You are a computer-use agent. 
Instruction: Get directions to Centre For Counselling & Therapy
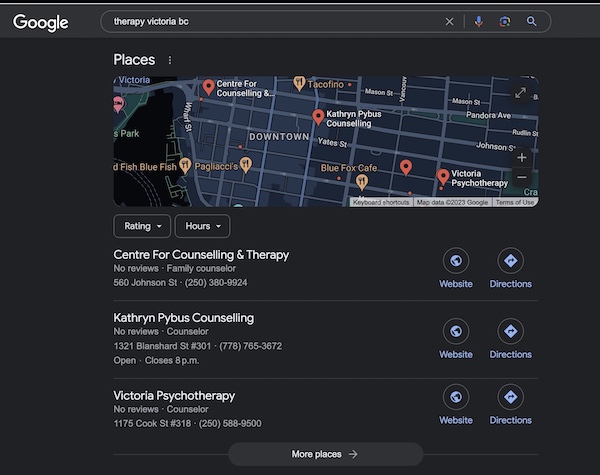510,269
